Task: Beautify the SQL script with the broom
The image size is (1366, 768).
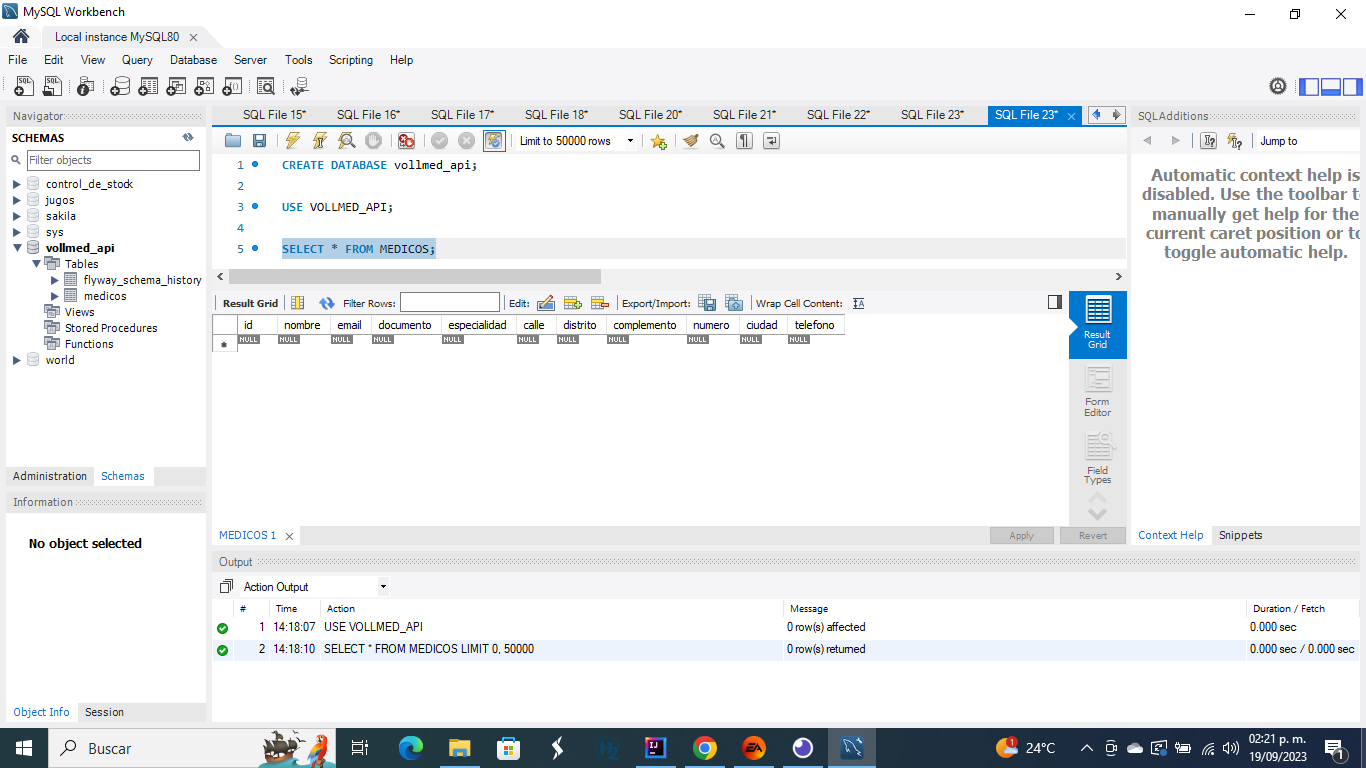Action: click(691, 141)
